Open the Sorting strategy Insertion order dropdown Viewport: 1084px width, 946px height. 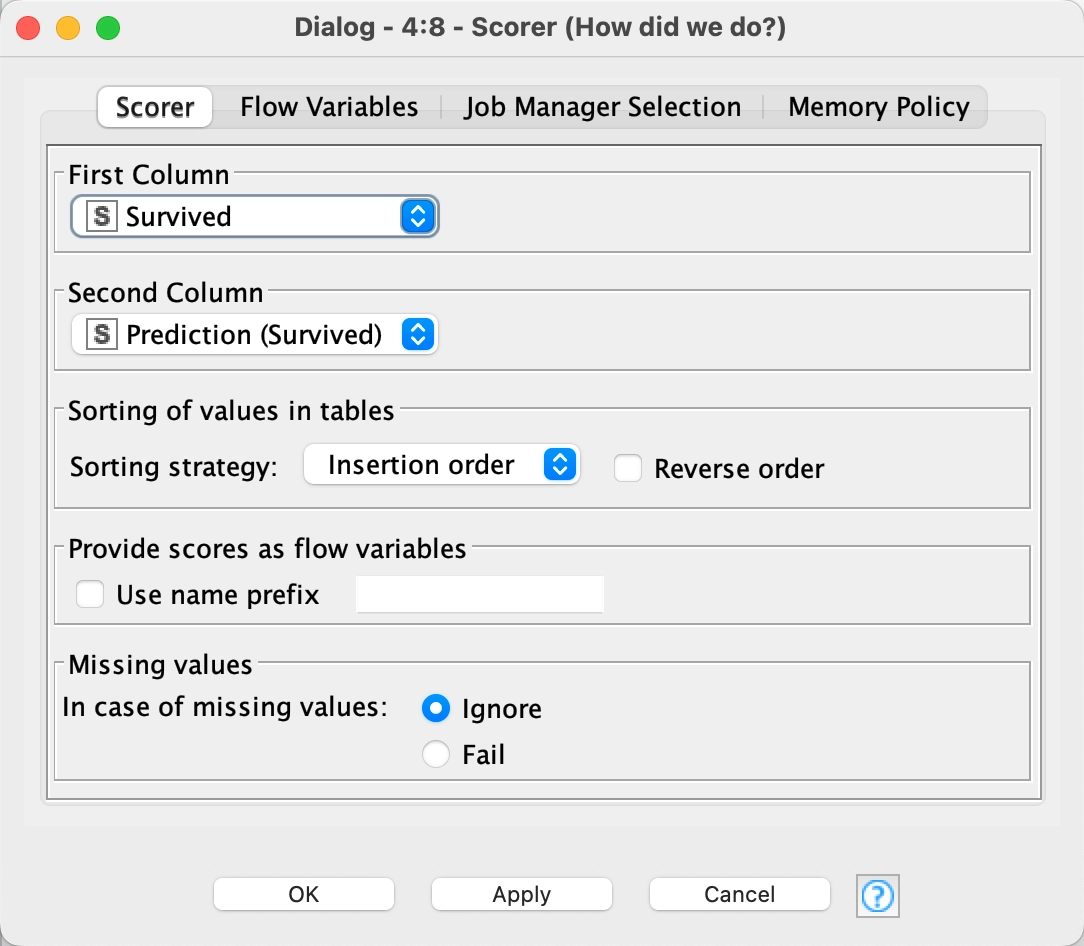coord(441,466)
